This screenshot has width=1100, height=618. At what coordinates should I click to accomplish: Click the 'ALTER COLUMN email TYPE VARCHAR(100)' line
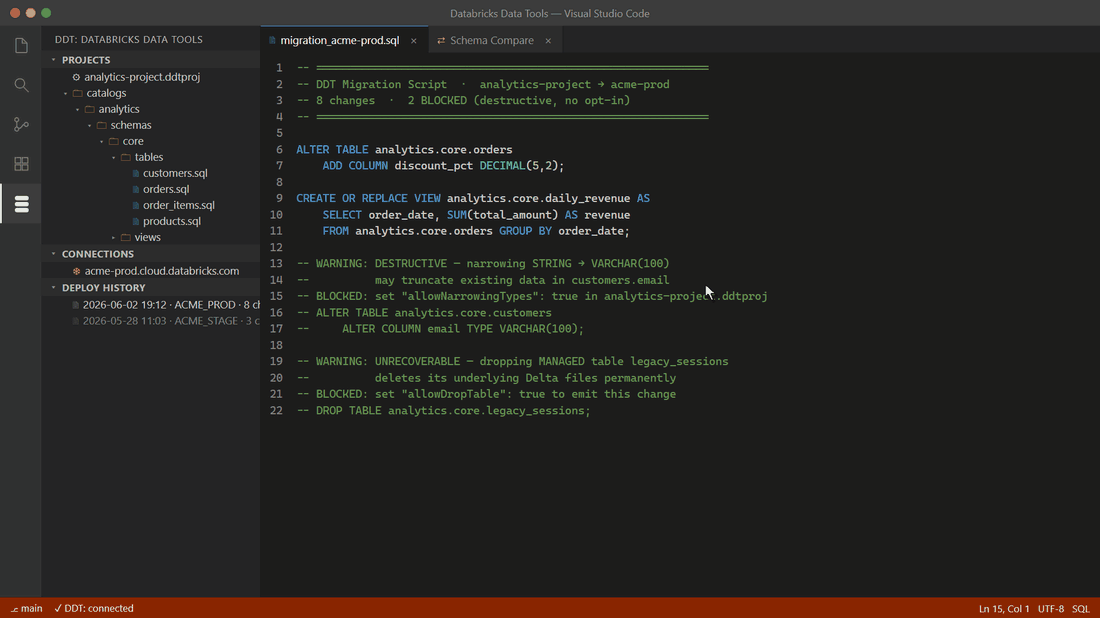pyautogui.click(x=440, y=329)
